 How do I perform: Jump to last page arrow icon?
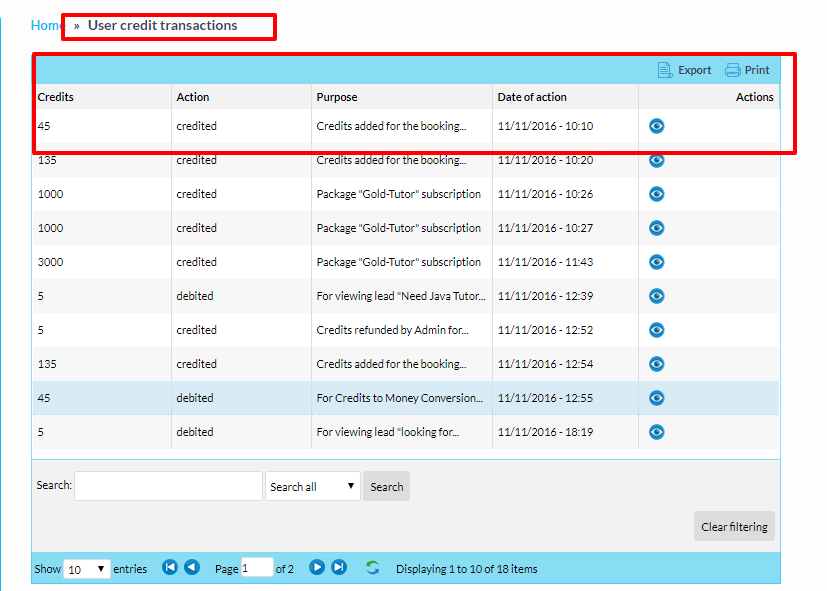339,567
